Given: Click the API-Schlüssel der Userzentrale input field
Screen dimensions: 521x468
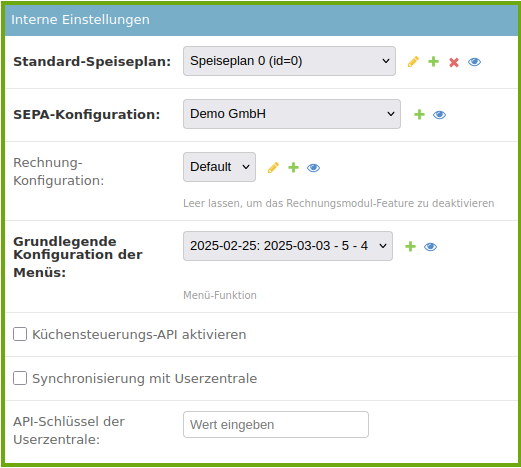Looking at the screenshot, I should pos(276,425).
